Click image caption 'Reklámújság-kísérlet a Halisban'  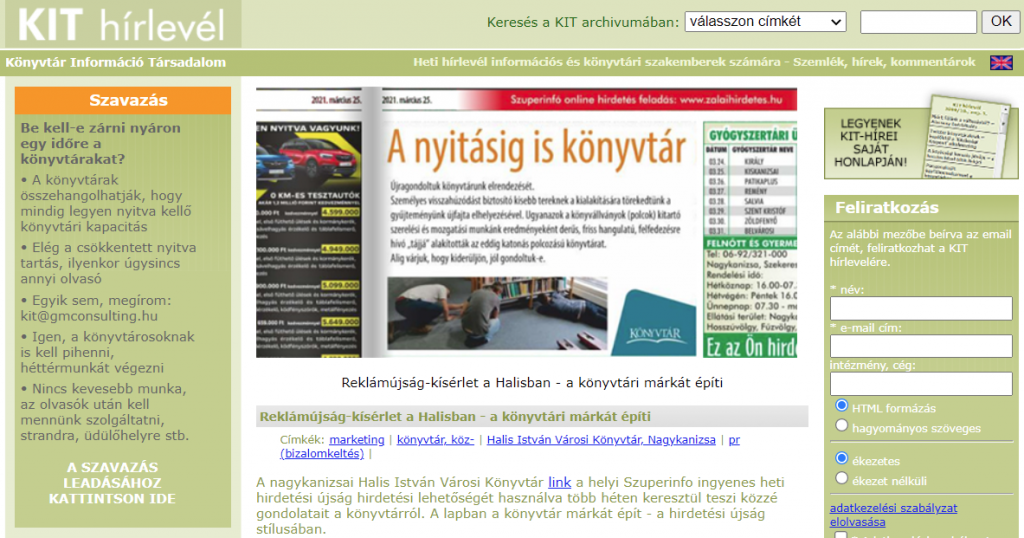click(532, 383)
